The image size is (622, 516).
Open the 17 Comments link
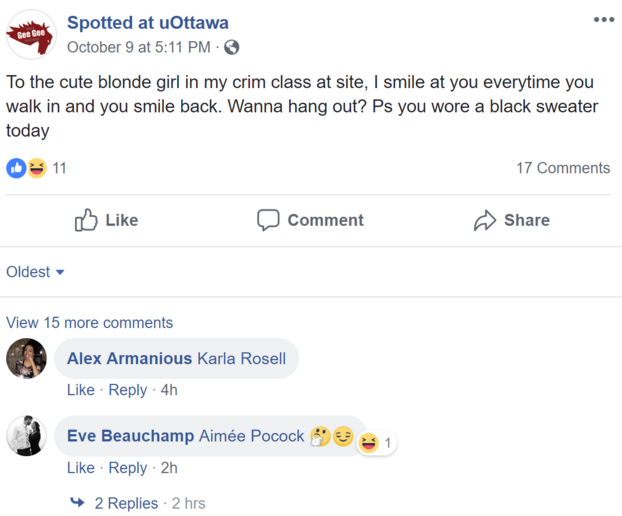coord(562,168)
